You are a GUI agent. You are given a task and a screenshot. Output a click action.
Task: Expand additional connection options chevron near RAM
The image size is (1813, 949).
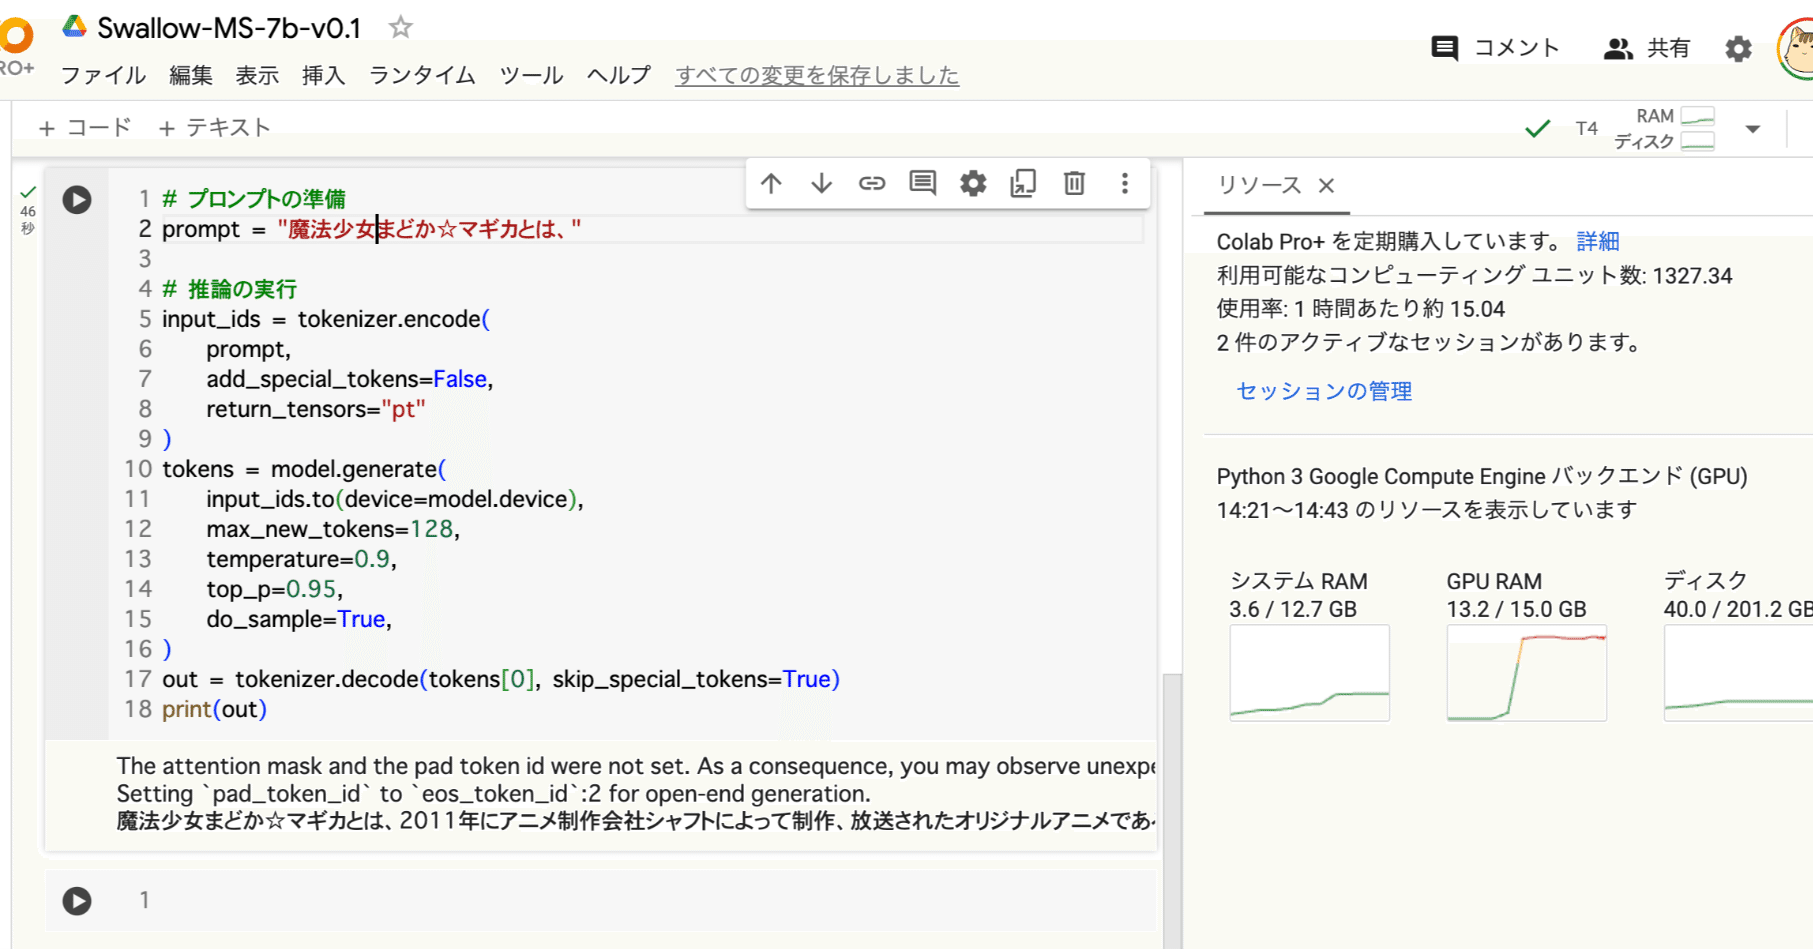[1752, 128]
